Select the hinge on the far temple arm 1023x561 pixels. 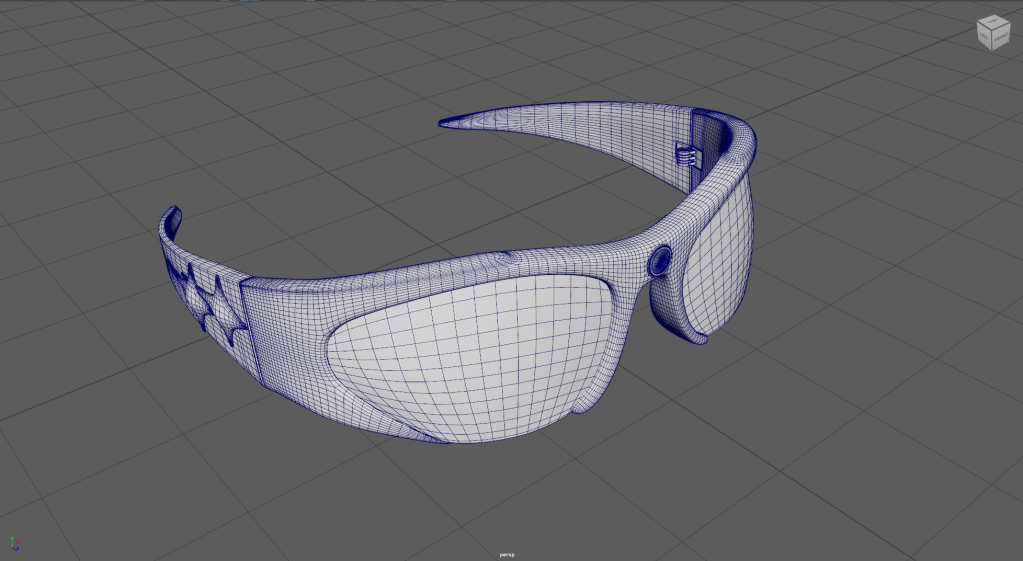(x=685, y=156)
